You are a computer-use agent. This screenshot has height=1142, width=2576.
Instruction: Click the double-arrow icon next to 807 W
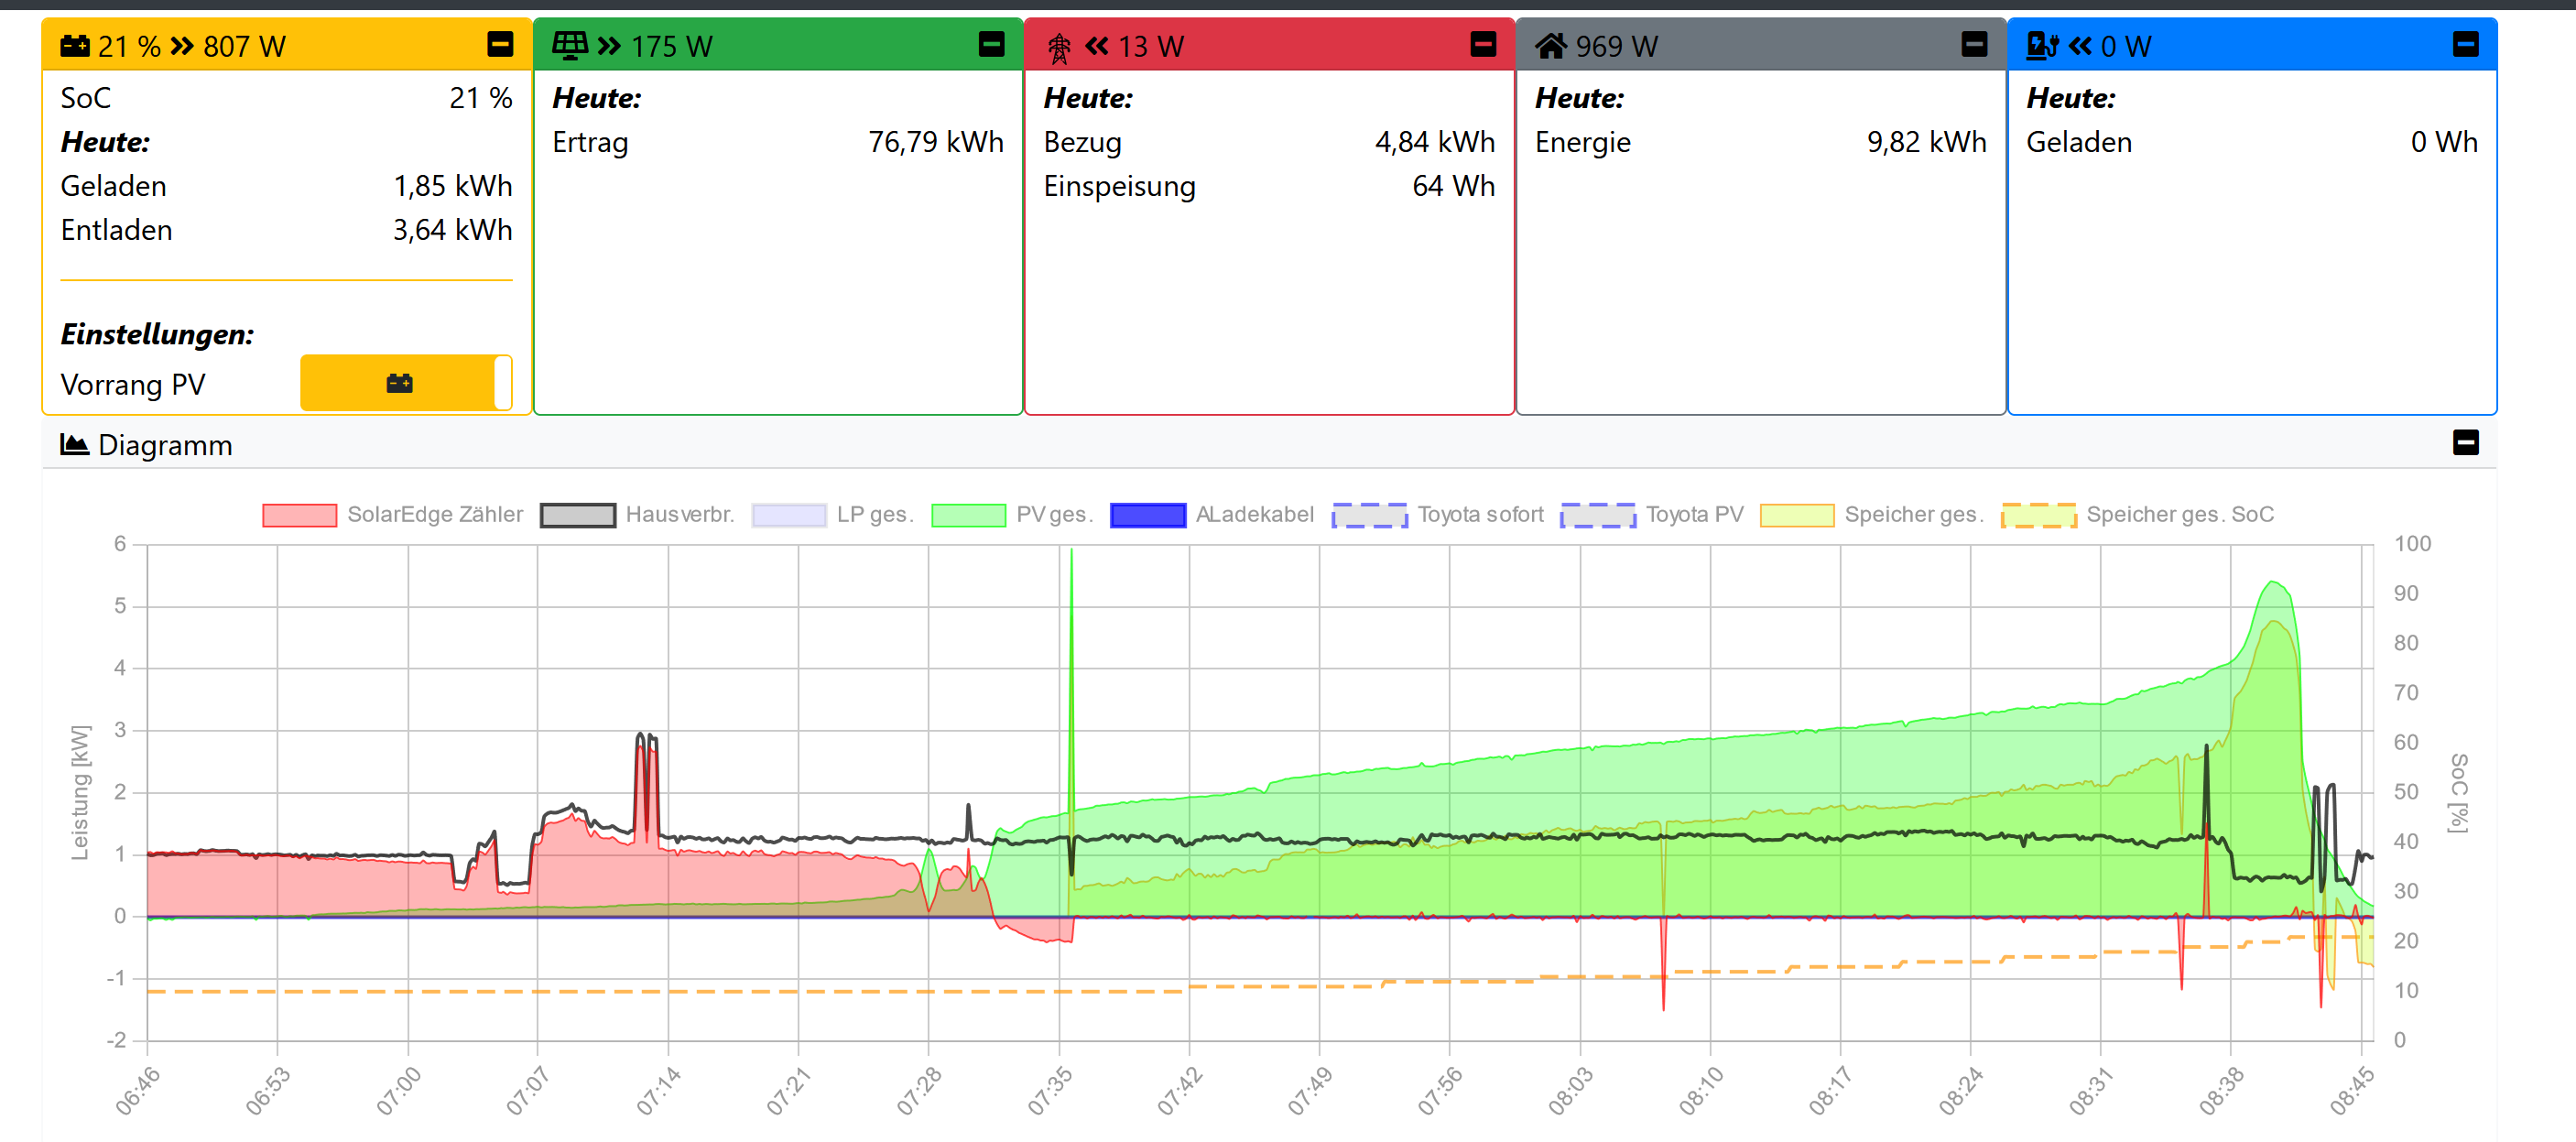182,46
